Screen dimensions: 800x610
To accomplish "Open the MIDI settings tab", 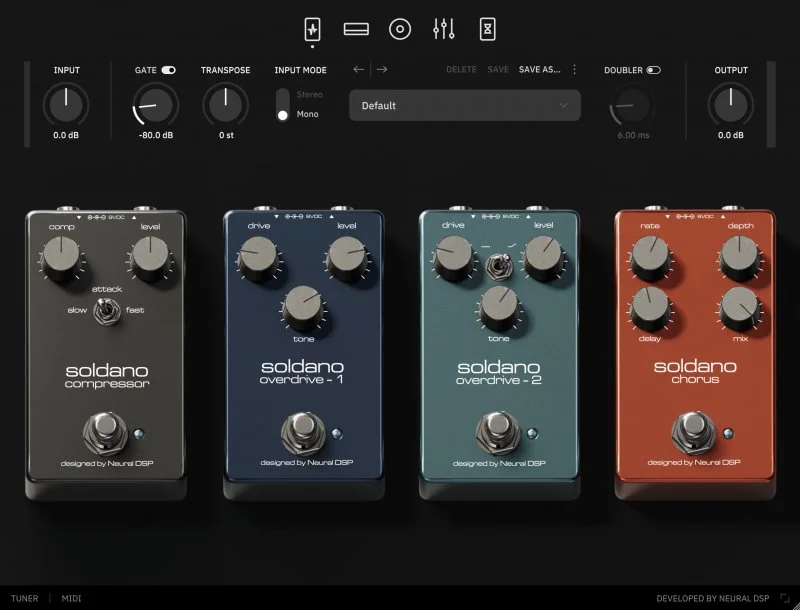I will pyautogui.click(x=71, y=598).
